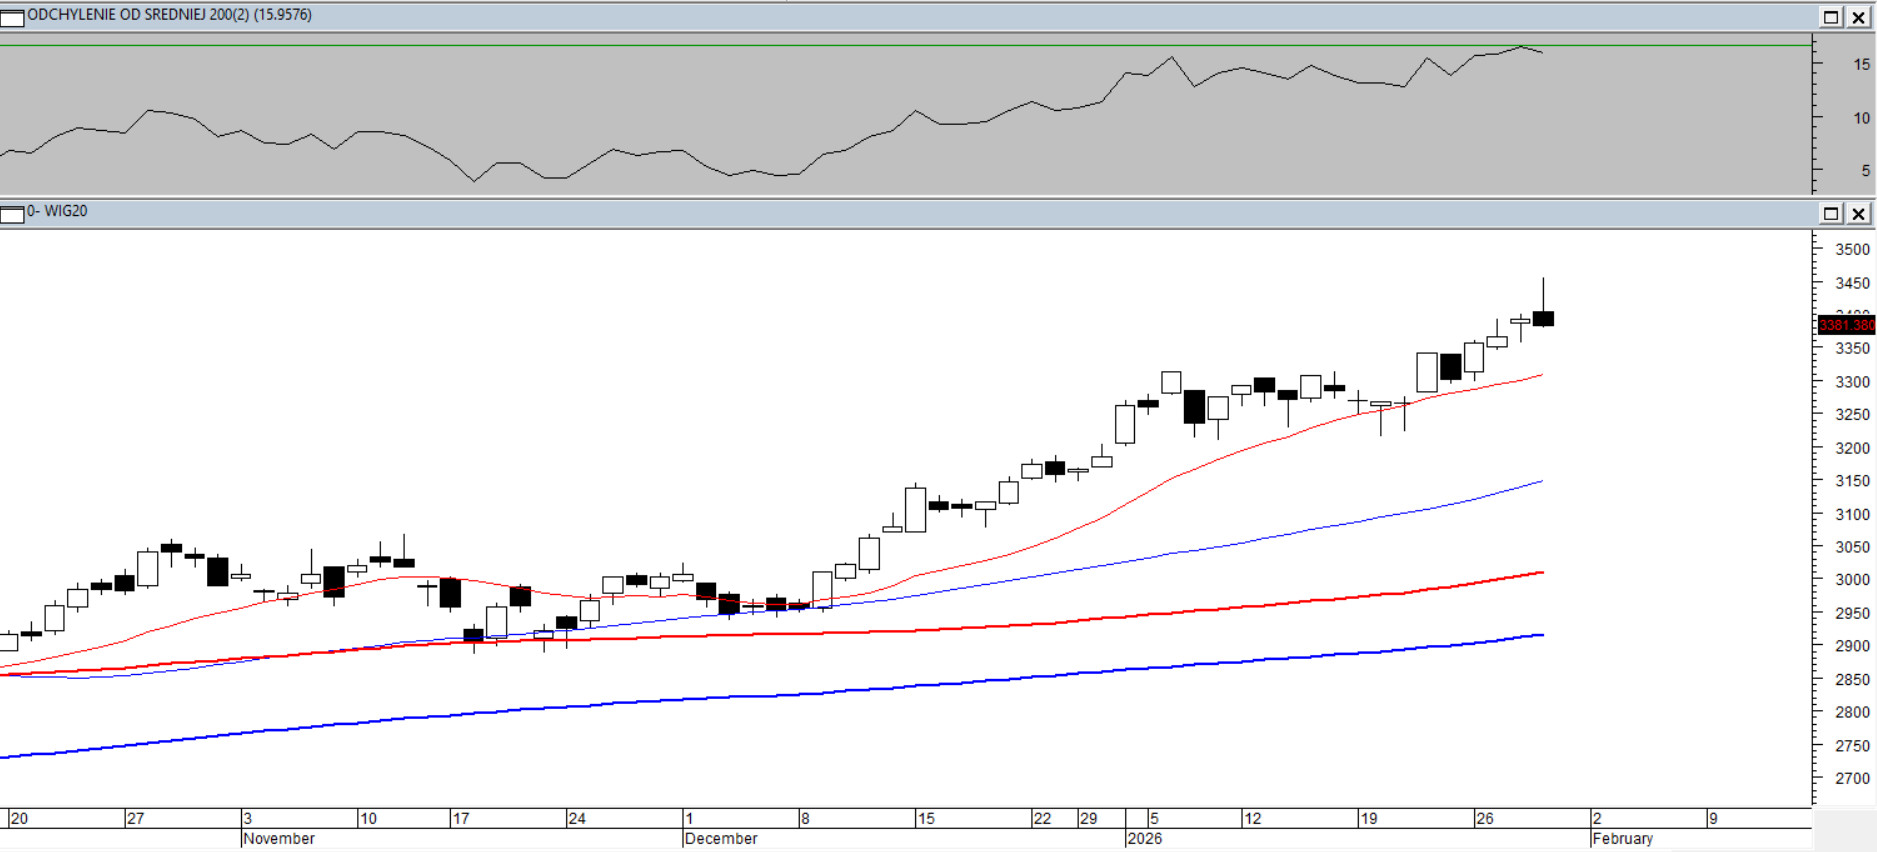This screenshot has height=852, width=1877.
Task: Click the 26 date tick in January
Action: tap(1484, 818)
